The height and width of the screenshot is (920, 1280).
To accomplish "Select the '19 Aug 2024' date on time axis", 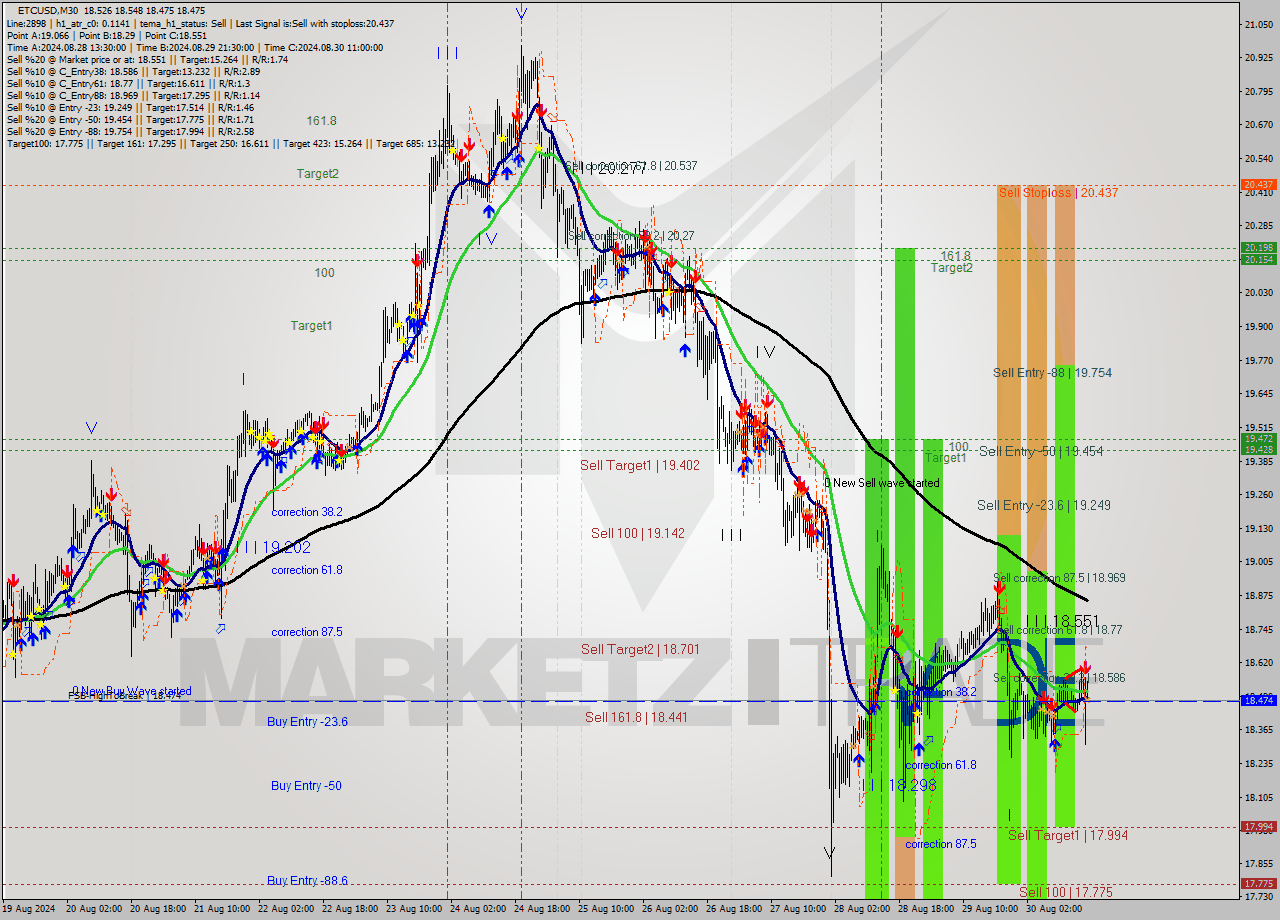I will 28,909.
